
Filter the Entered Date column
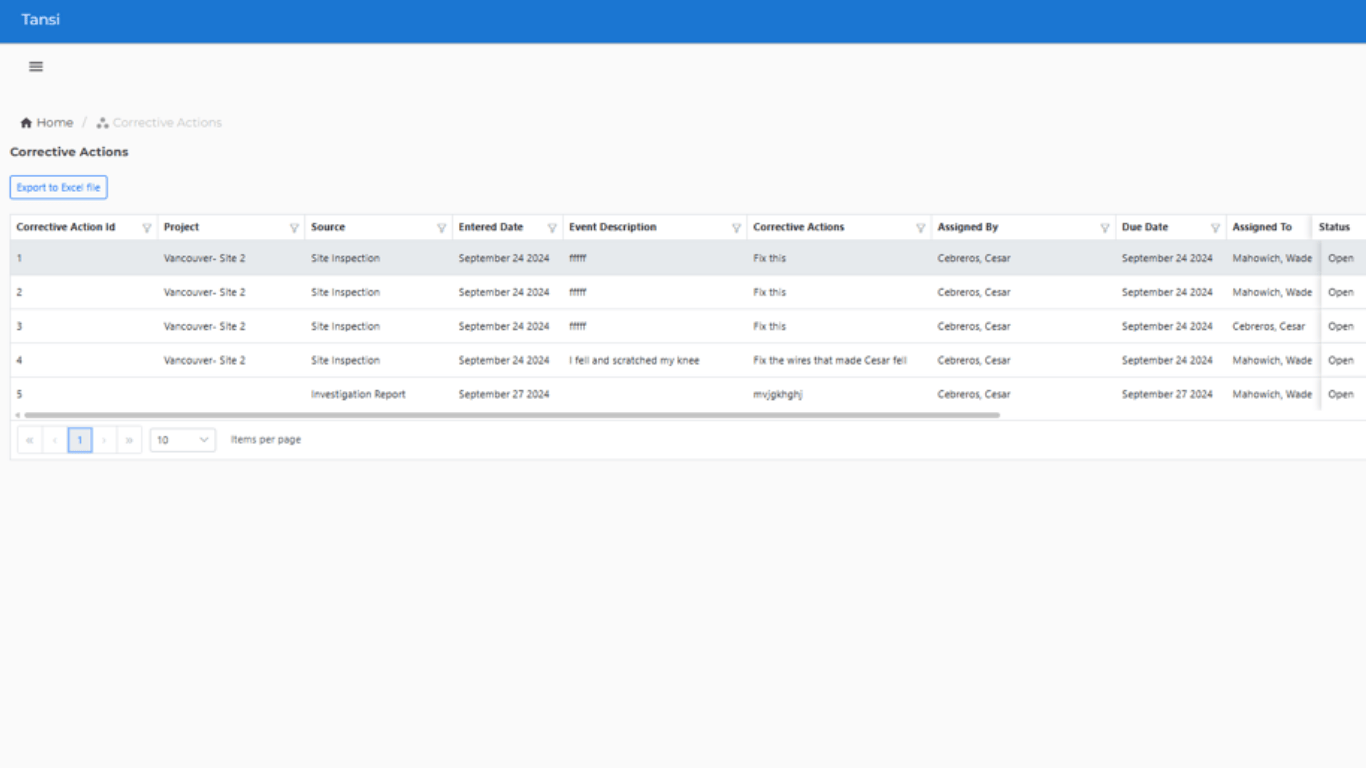click(x=553, y=227)
